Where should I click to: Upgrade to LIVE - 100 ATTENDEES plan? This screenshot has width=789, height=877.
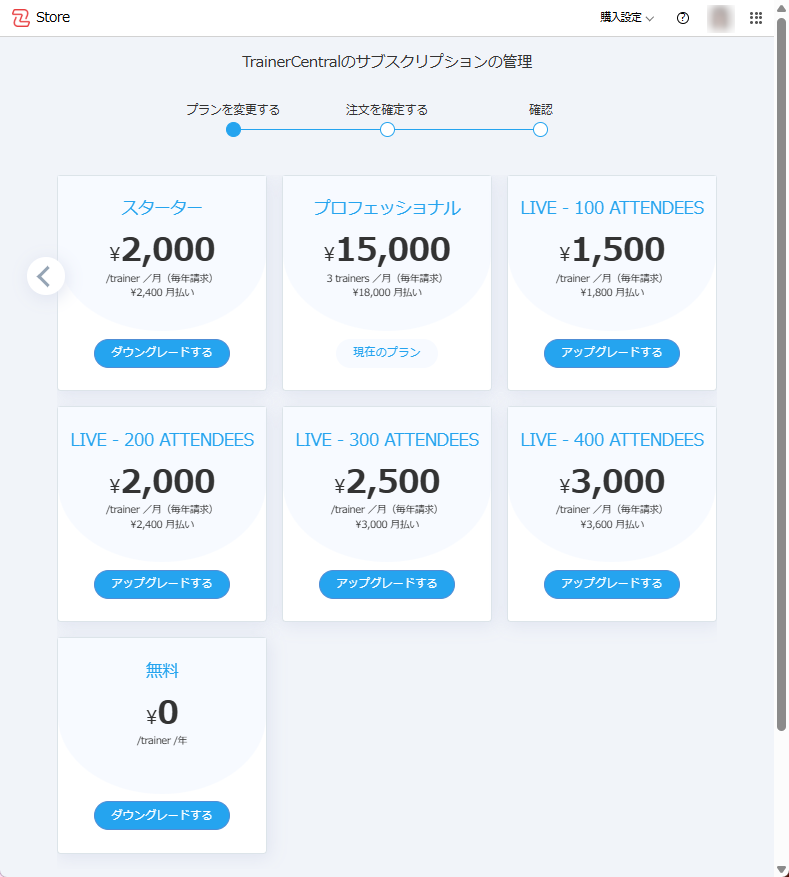[x=612, y=353]
